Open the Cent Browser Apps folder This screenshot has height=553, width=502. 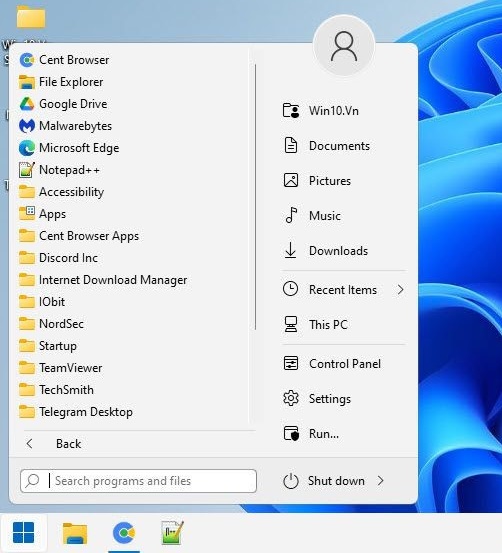click(79, 236)
